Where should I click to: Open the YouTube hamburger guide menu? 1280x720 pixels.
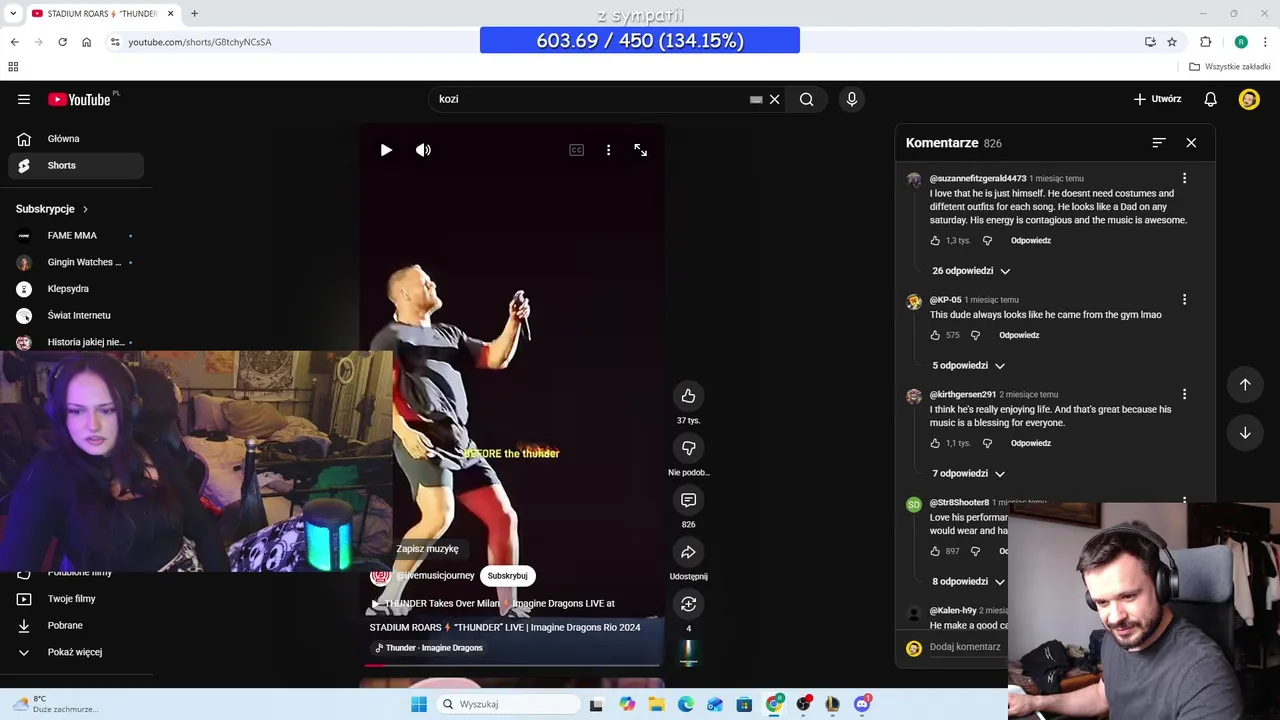24,99
